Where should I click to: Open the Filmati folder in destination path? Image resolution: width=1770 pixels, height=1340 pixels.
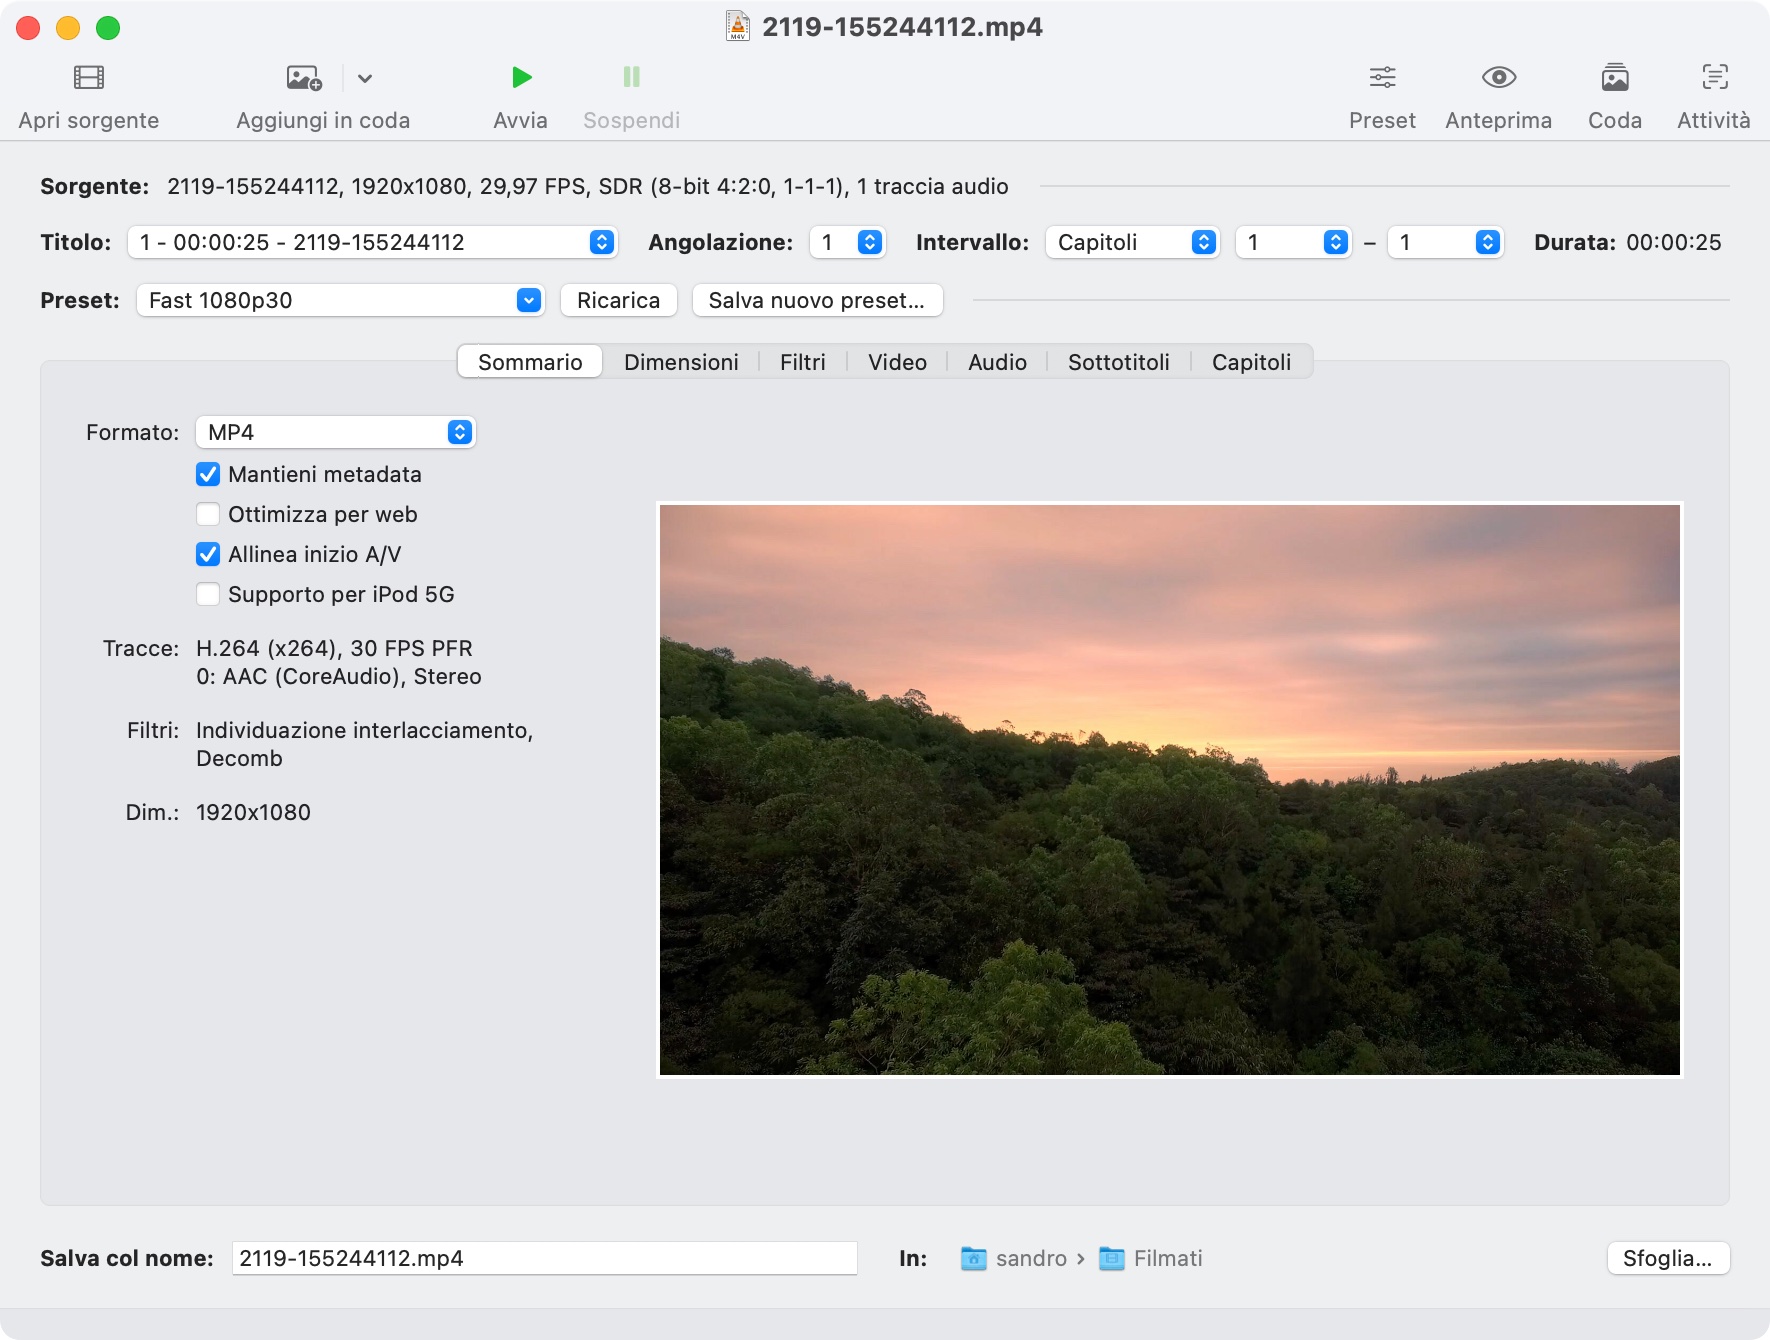[1150, 1258]
